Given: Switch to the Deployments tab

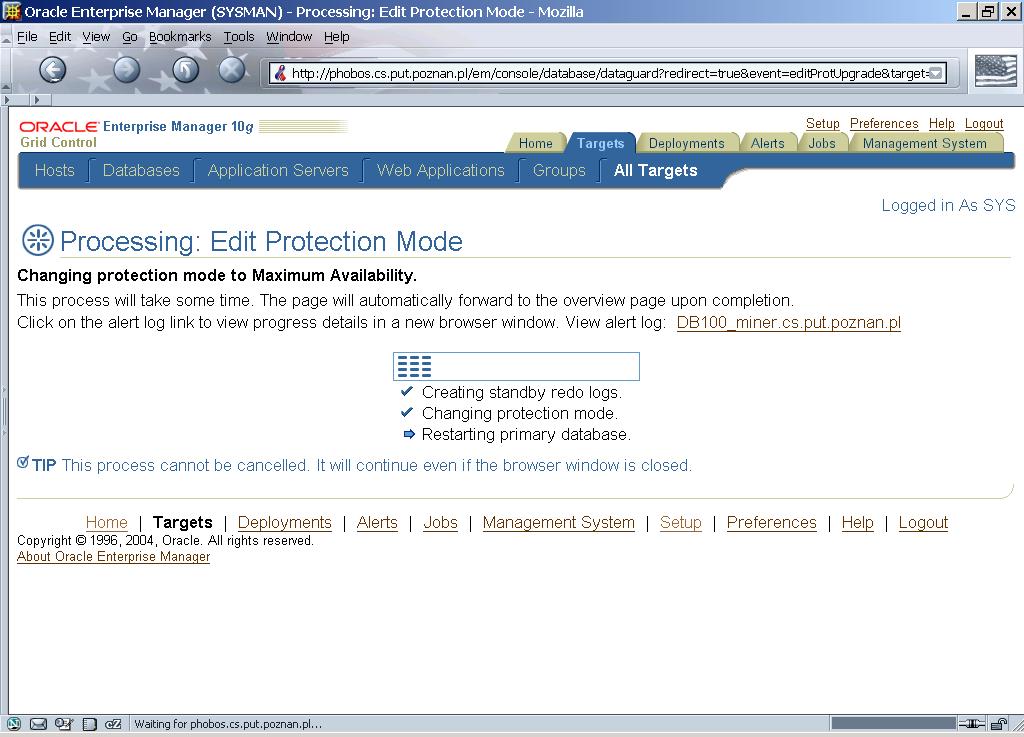Looking at the screenshot, I should click(x=686, y=143).
